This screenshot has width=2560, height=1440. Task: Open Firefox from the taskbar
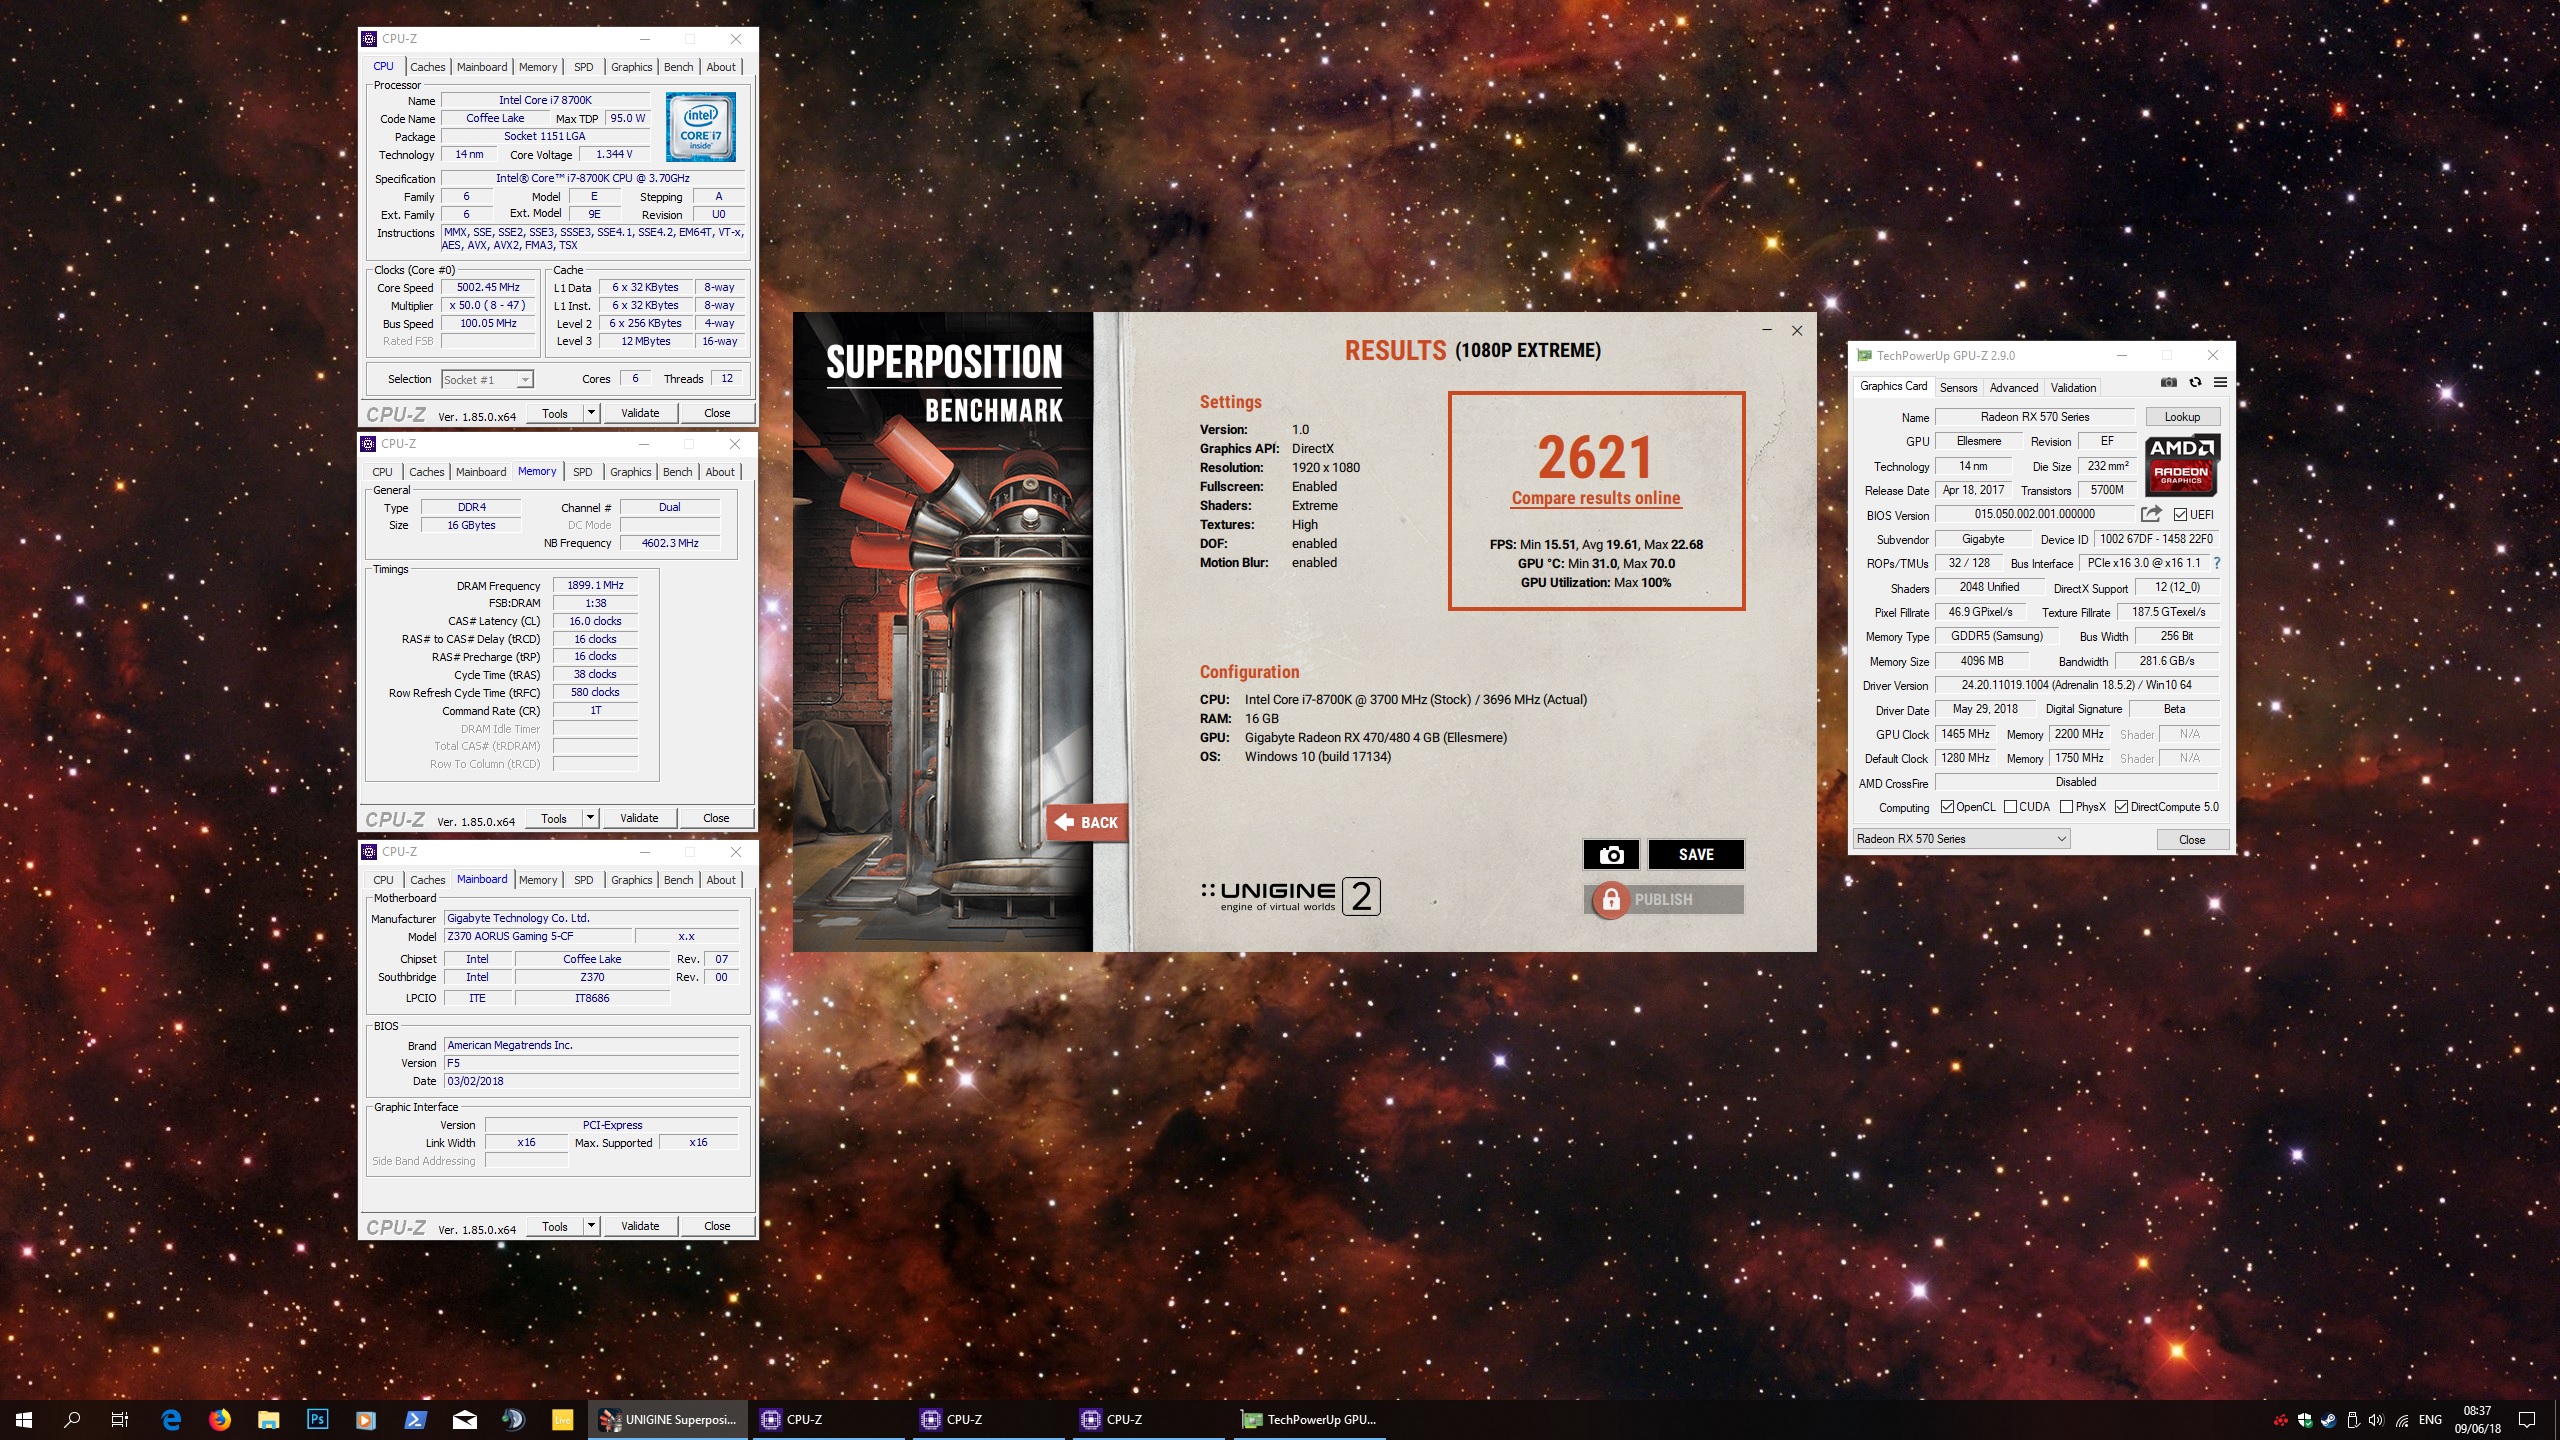pyautogui.click(x=220, y=1419)
